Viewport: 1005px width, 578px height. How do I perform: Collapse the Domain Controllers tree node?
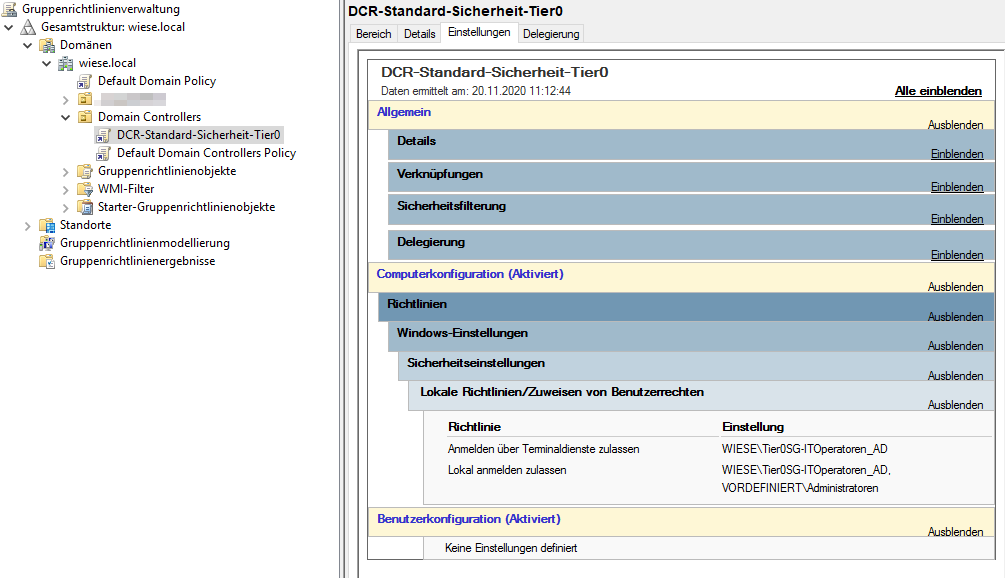click(x=65, y=117)
